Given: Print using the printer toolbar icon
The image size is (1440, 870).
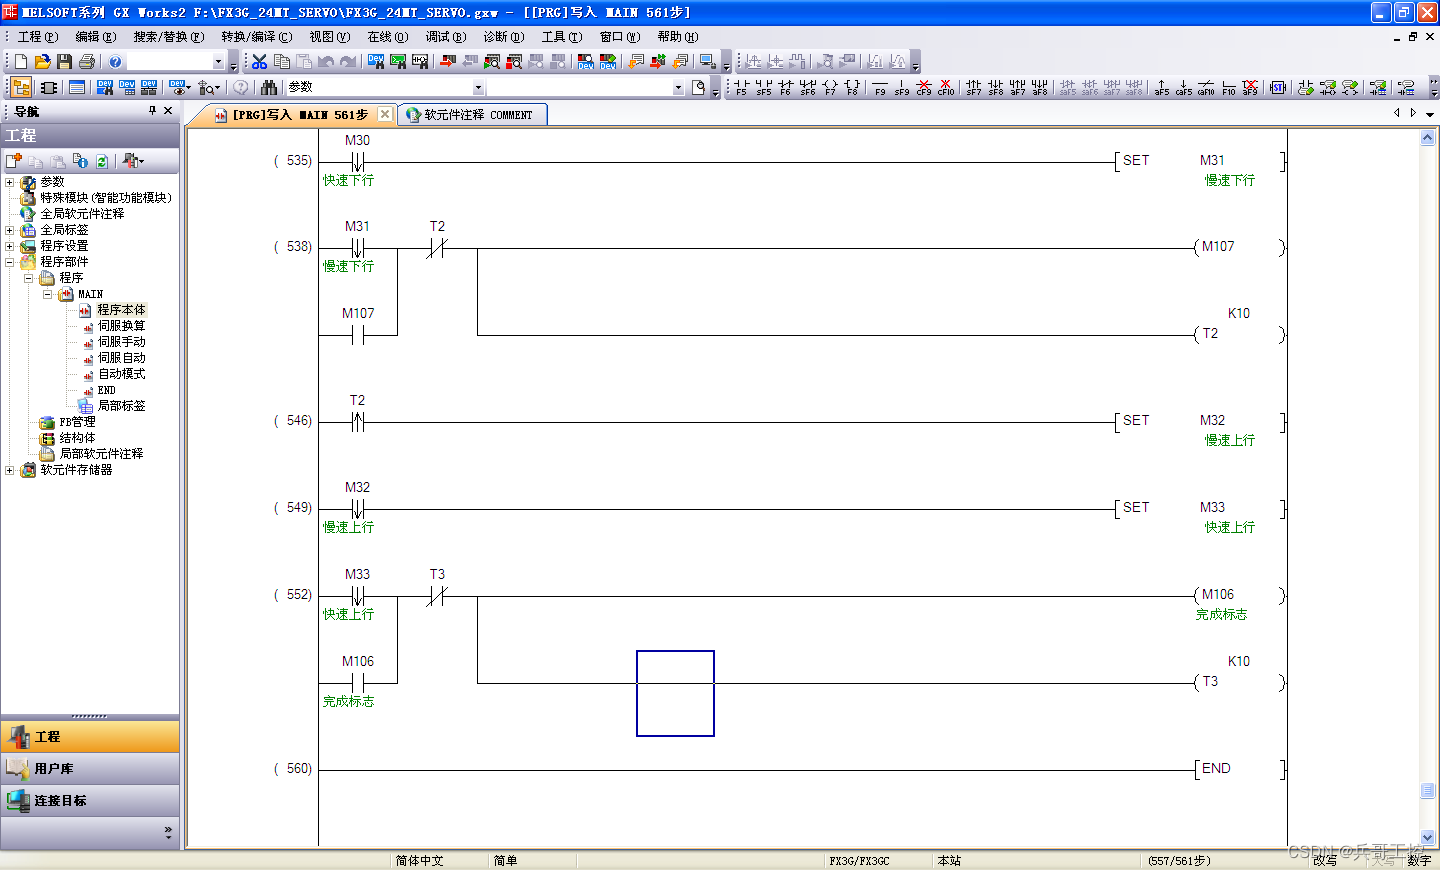Looking at the screenshot, I should pos(87,62).
